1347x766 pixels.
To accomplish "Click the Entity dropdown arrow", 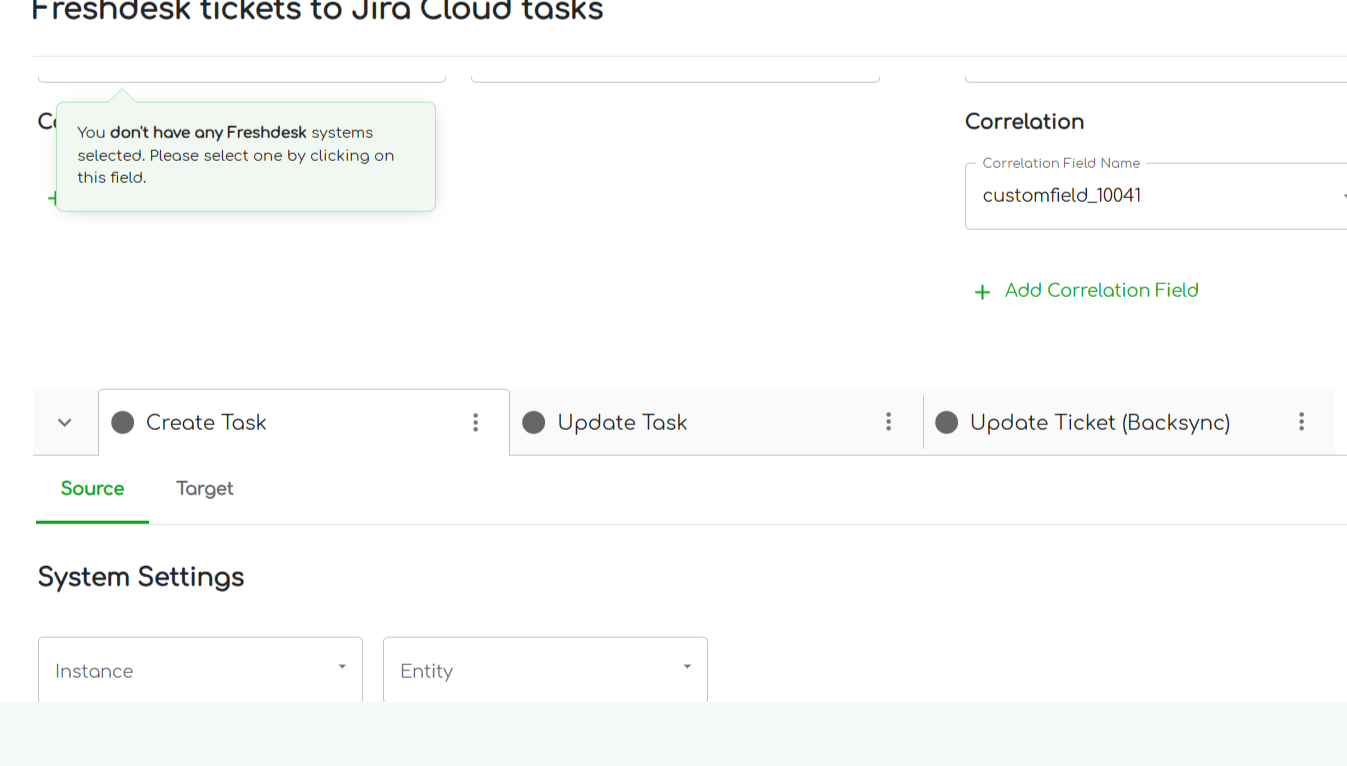I will 687,667.
